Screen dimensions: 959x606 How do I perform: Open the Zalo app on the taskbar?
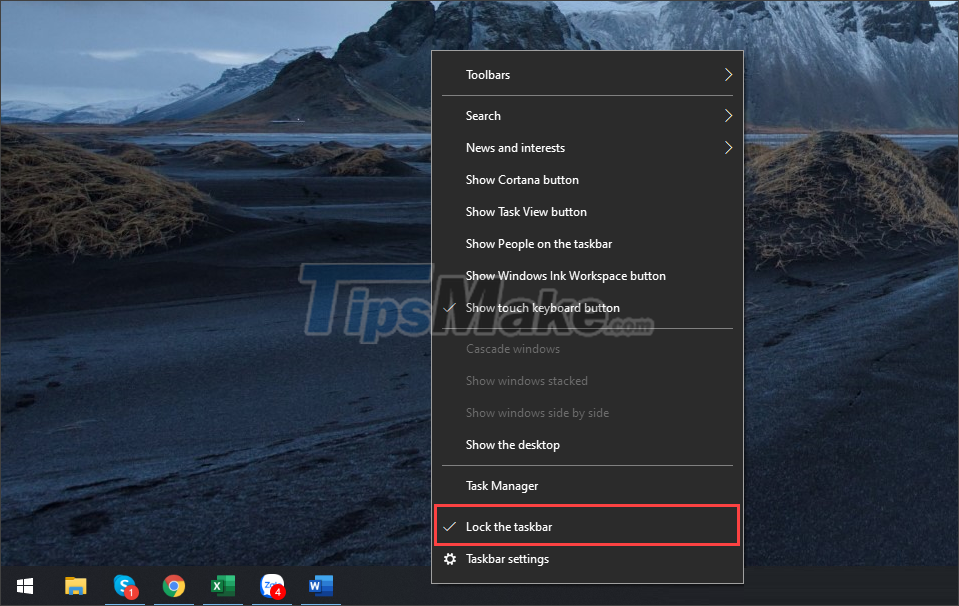[x=272, y=586]
